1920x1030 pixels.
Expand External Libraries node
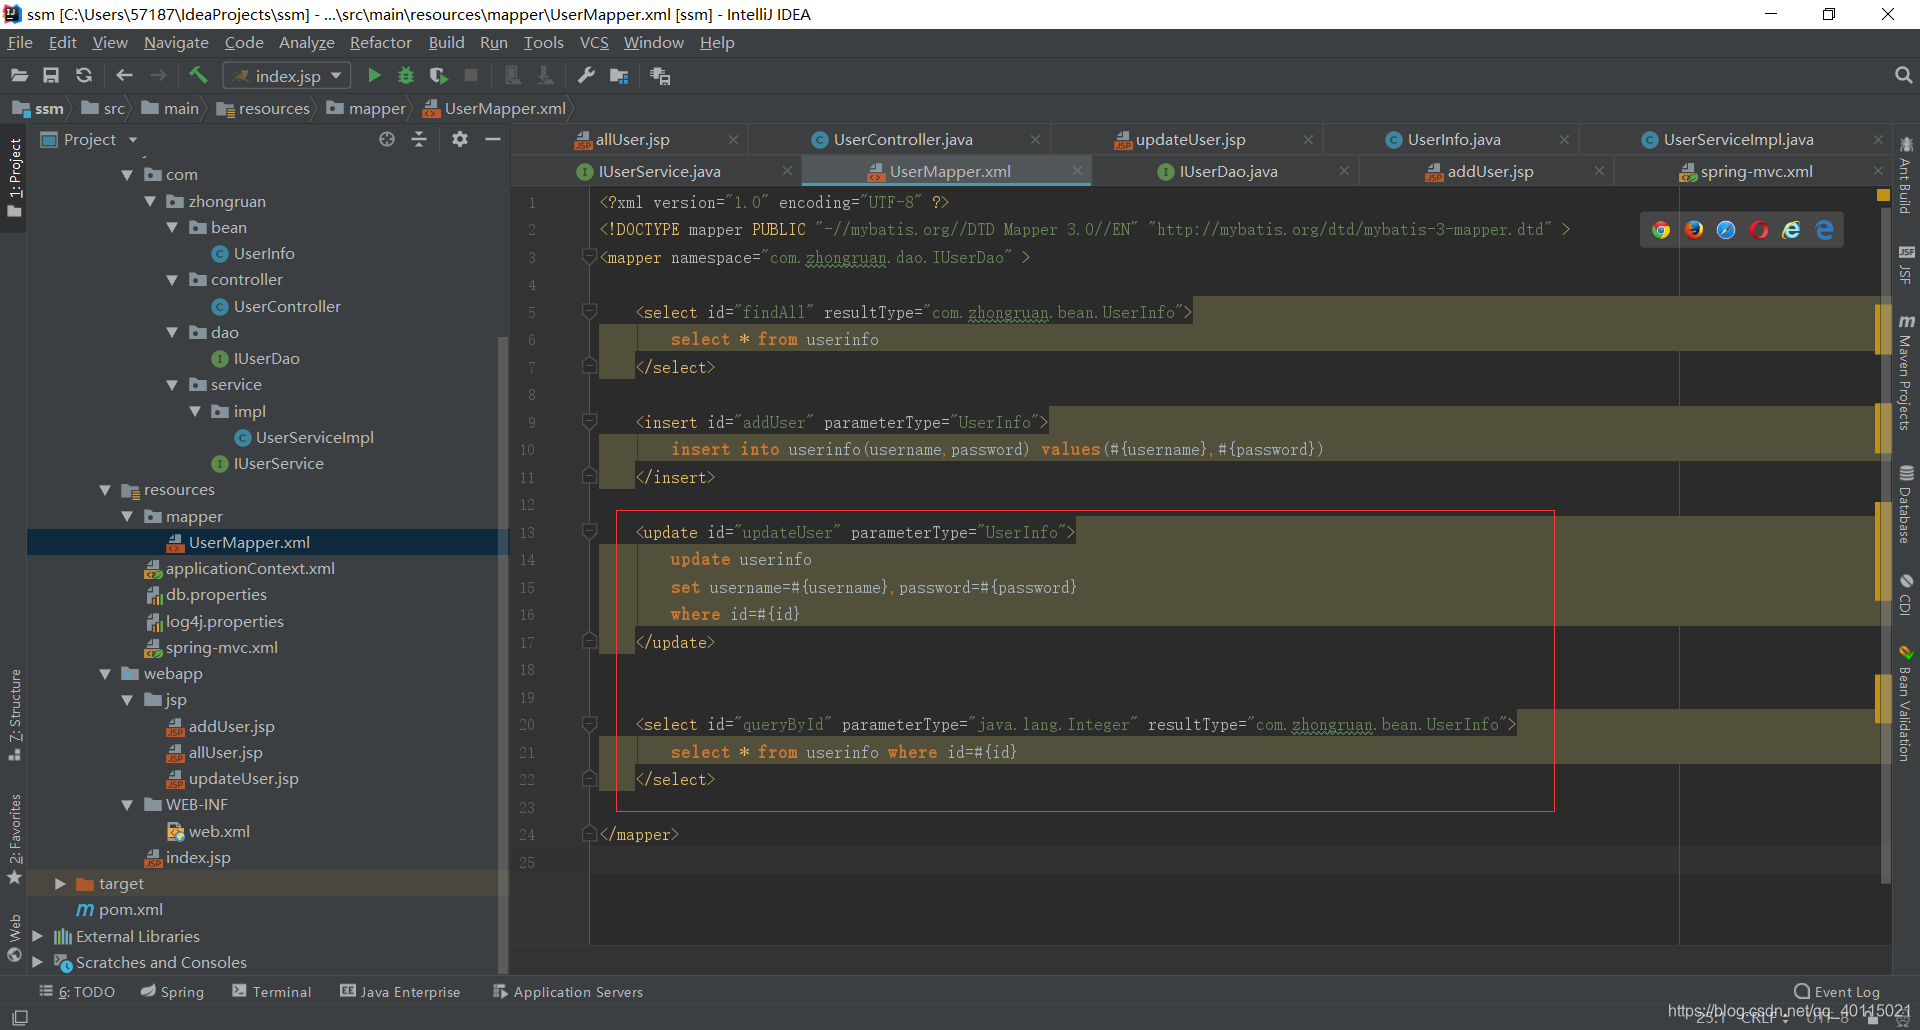(37, 936)
